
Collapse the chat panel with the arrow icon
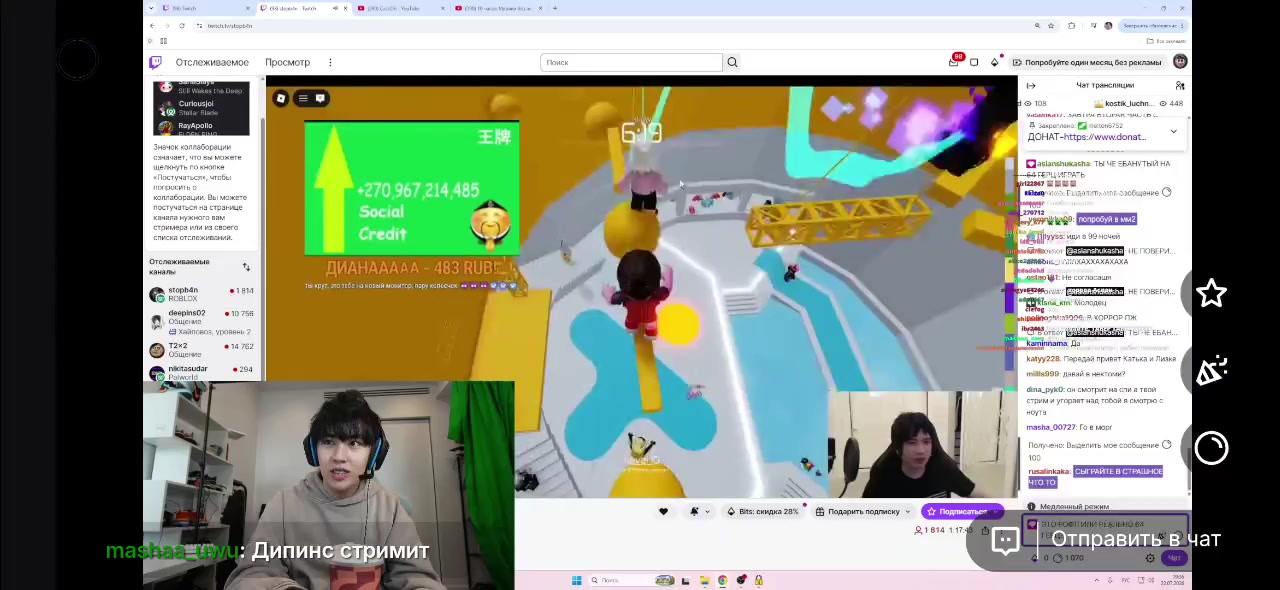(1031, 85)
